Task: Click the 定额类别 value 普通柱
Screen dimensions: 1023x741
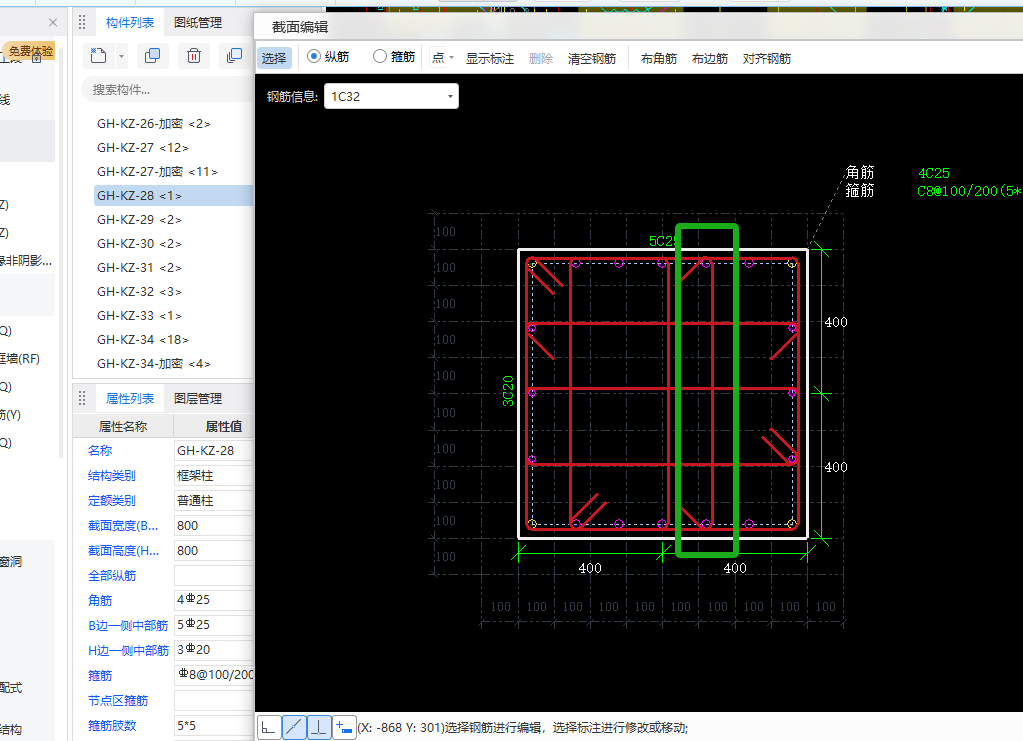Action: pos(214,500)
